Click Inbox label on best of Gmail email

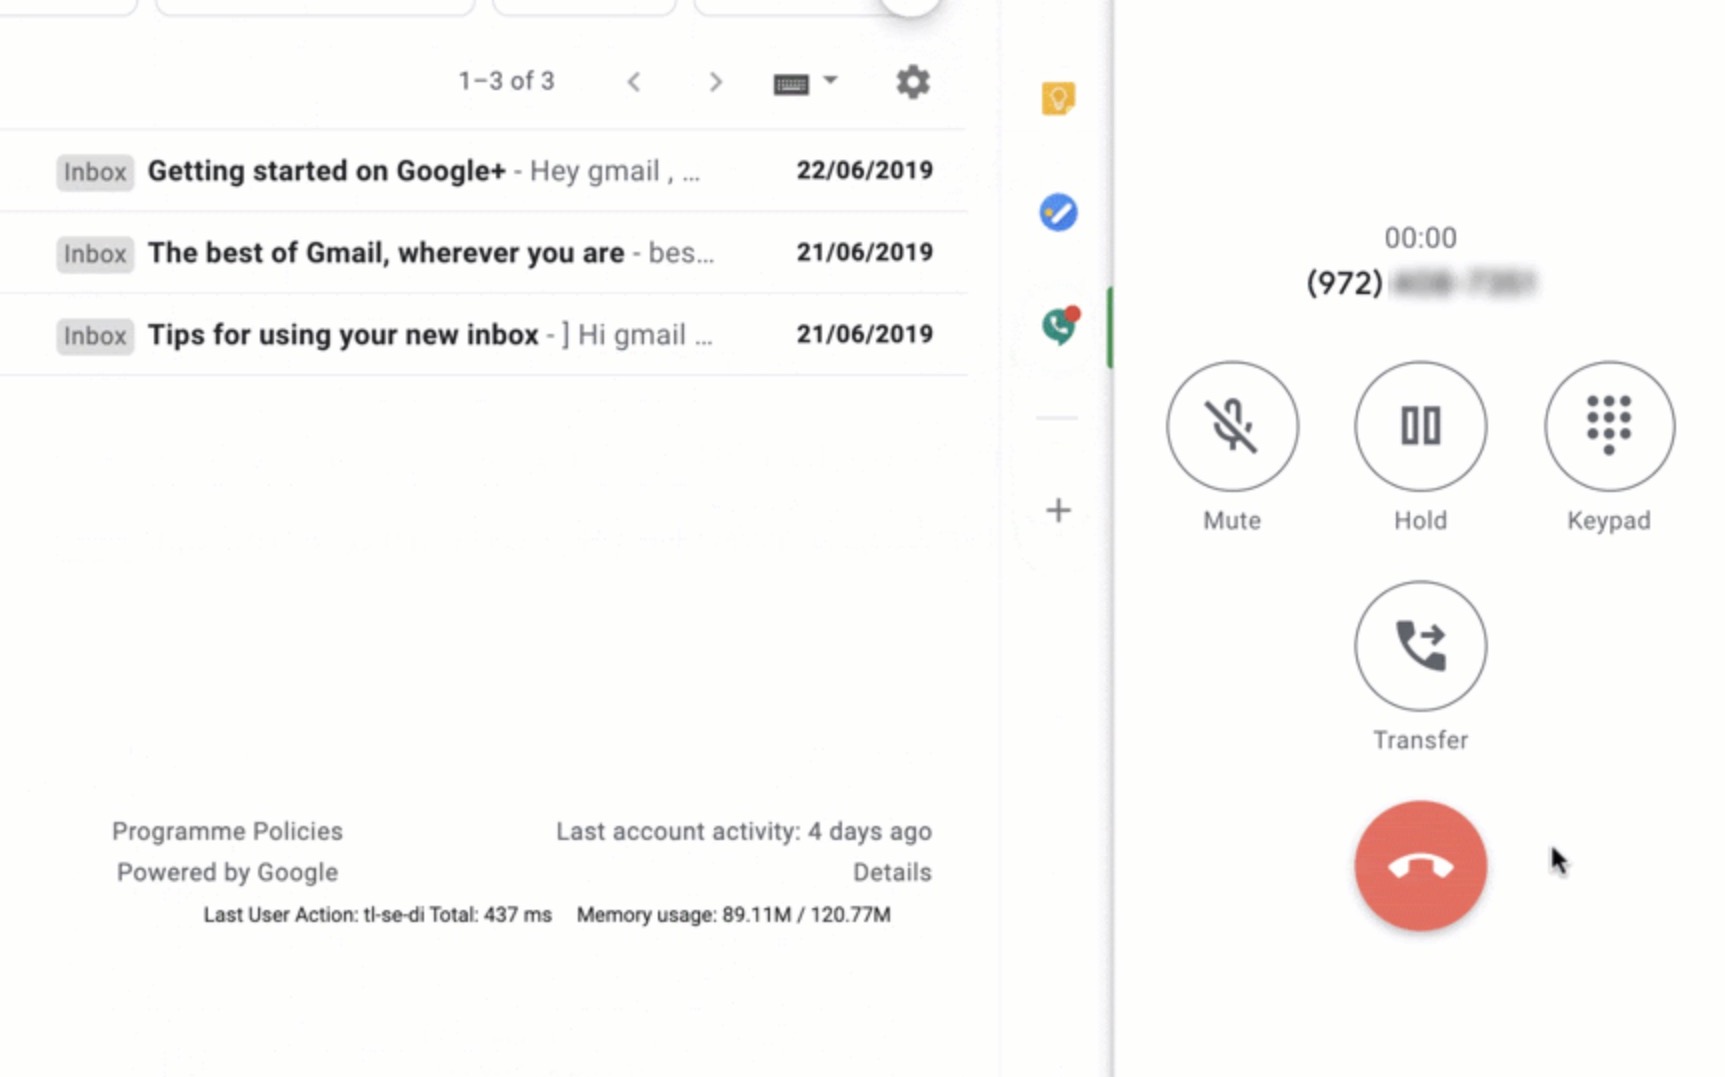(x=95, y=254)
